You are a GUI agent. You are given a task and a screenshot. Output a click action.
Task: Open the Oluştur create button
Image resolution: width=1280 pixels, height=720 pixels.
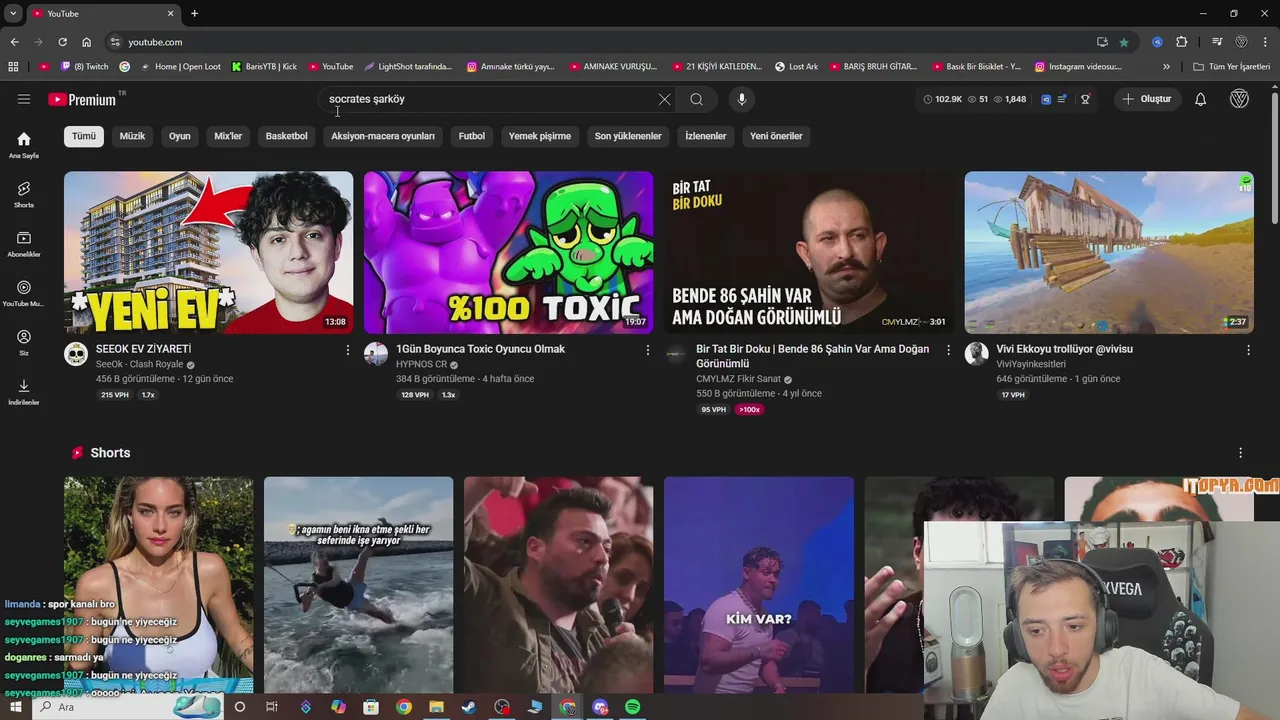point(1146,99)
